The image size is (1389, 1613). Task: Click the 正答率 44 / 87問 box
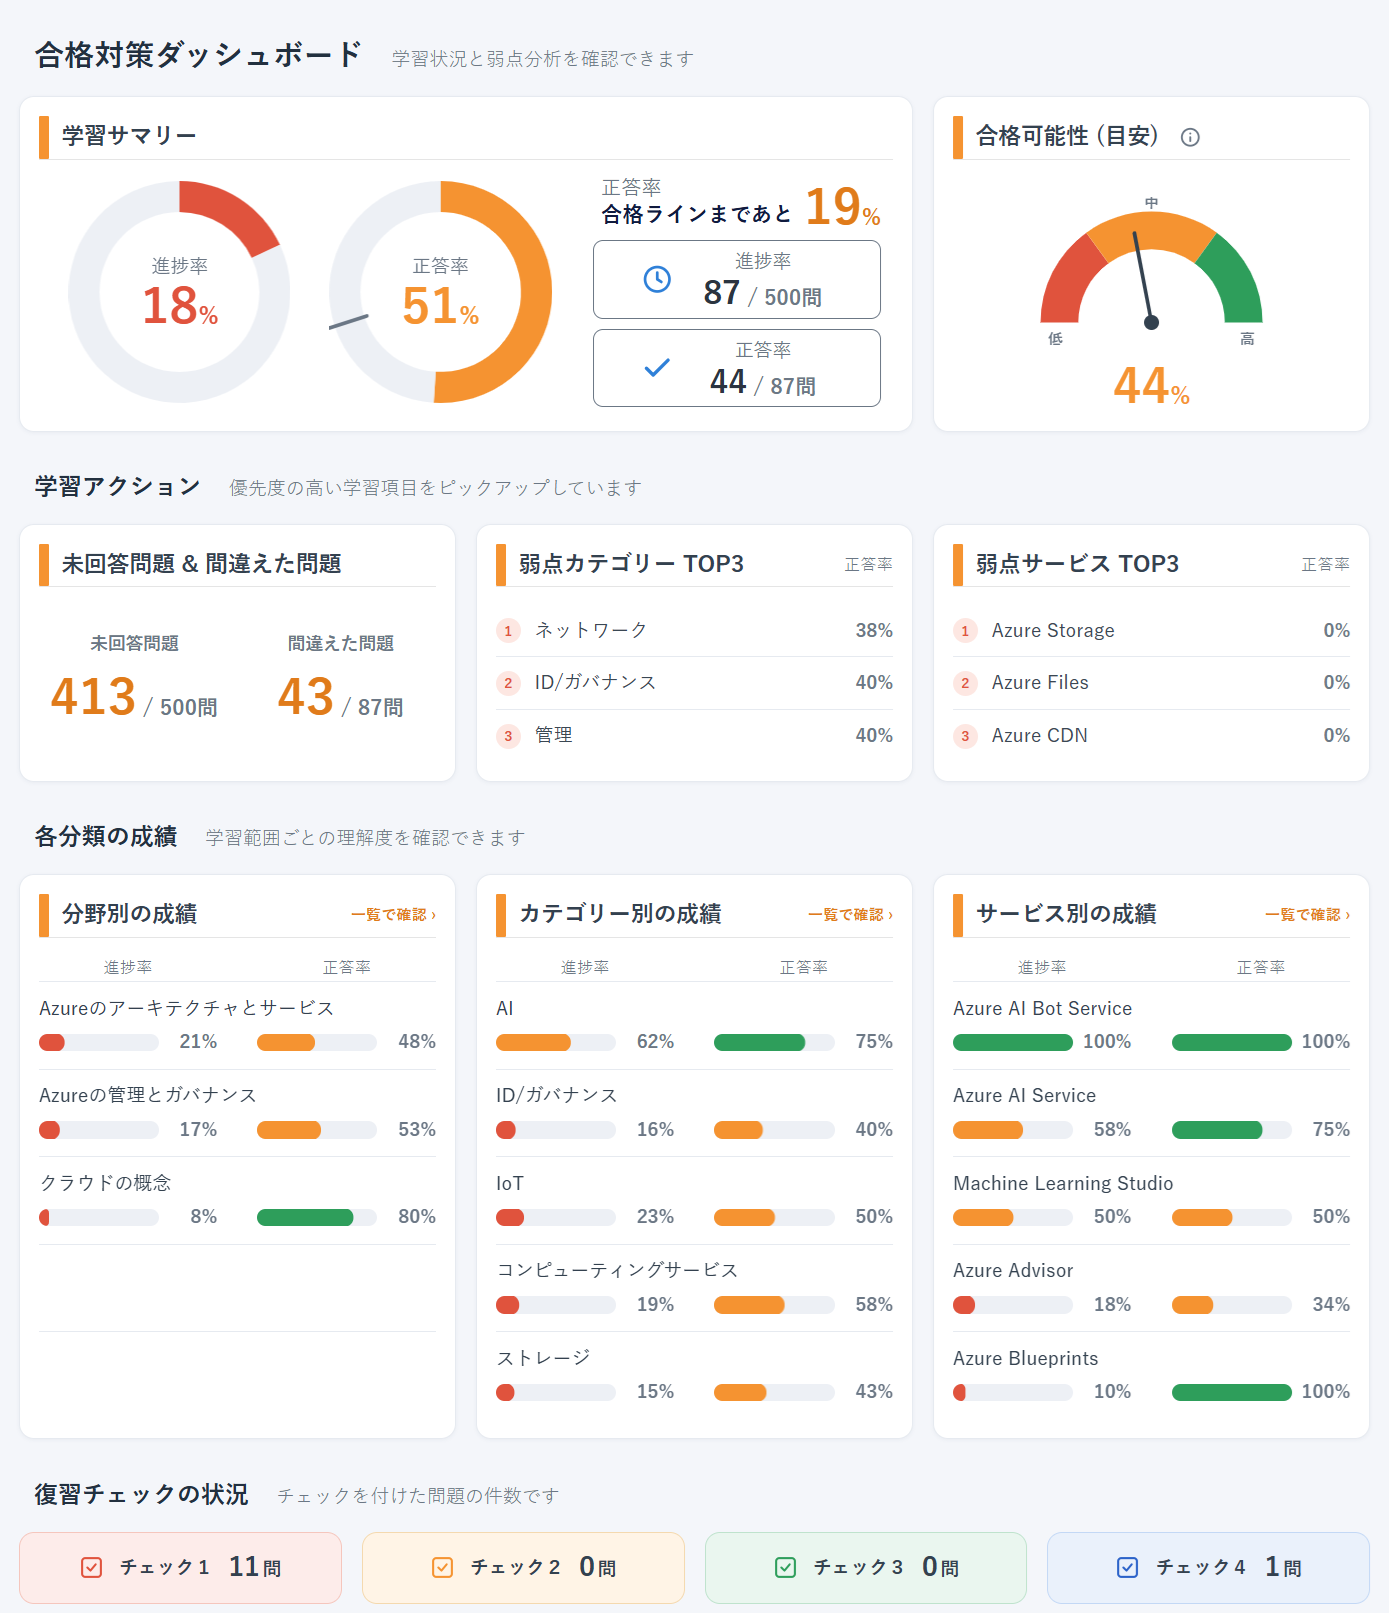coord(737,368)
